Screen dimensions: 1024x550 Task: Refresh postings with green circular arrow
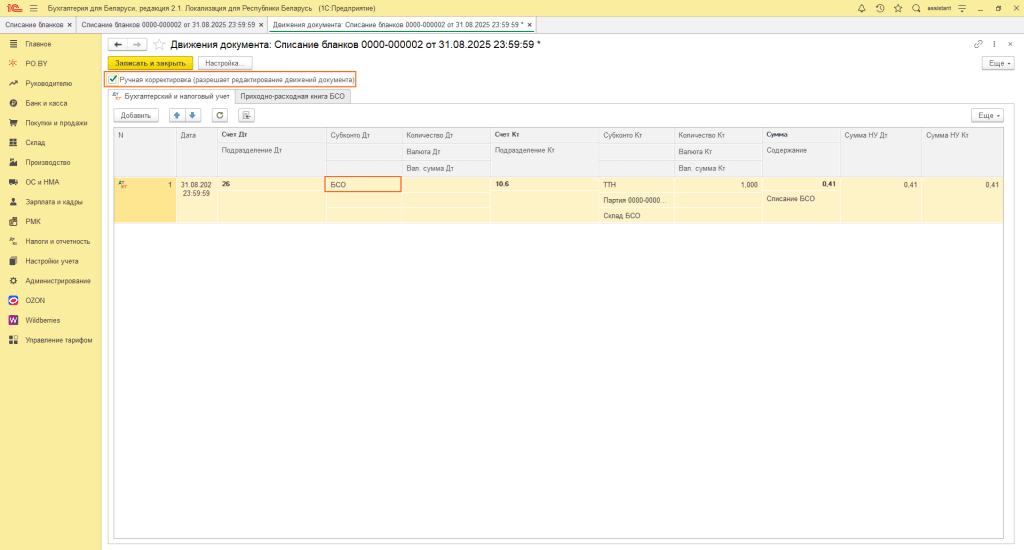click(219, 116)
